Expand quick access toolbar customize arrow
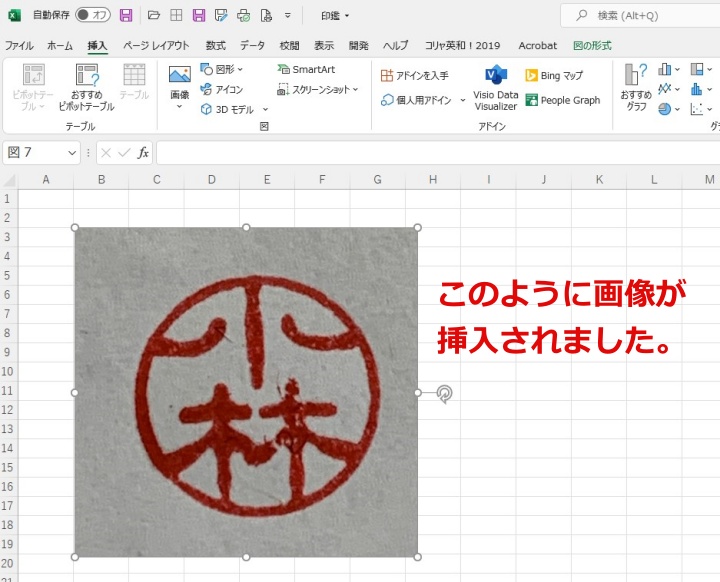The width and height of the screenshot is (720, 582). [287, 15]
